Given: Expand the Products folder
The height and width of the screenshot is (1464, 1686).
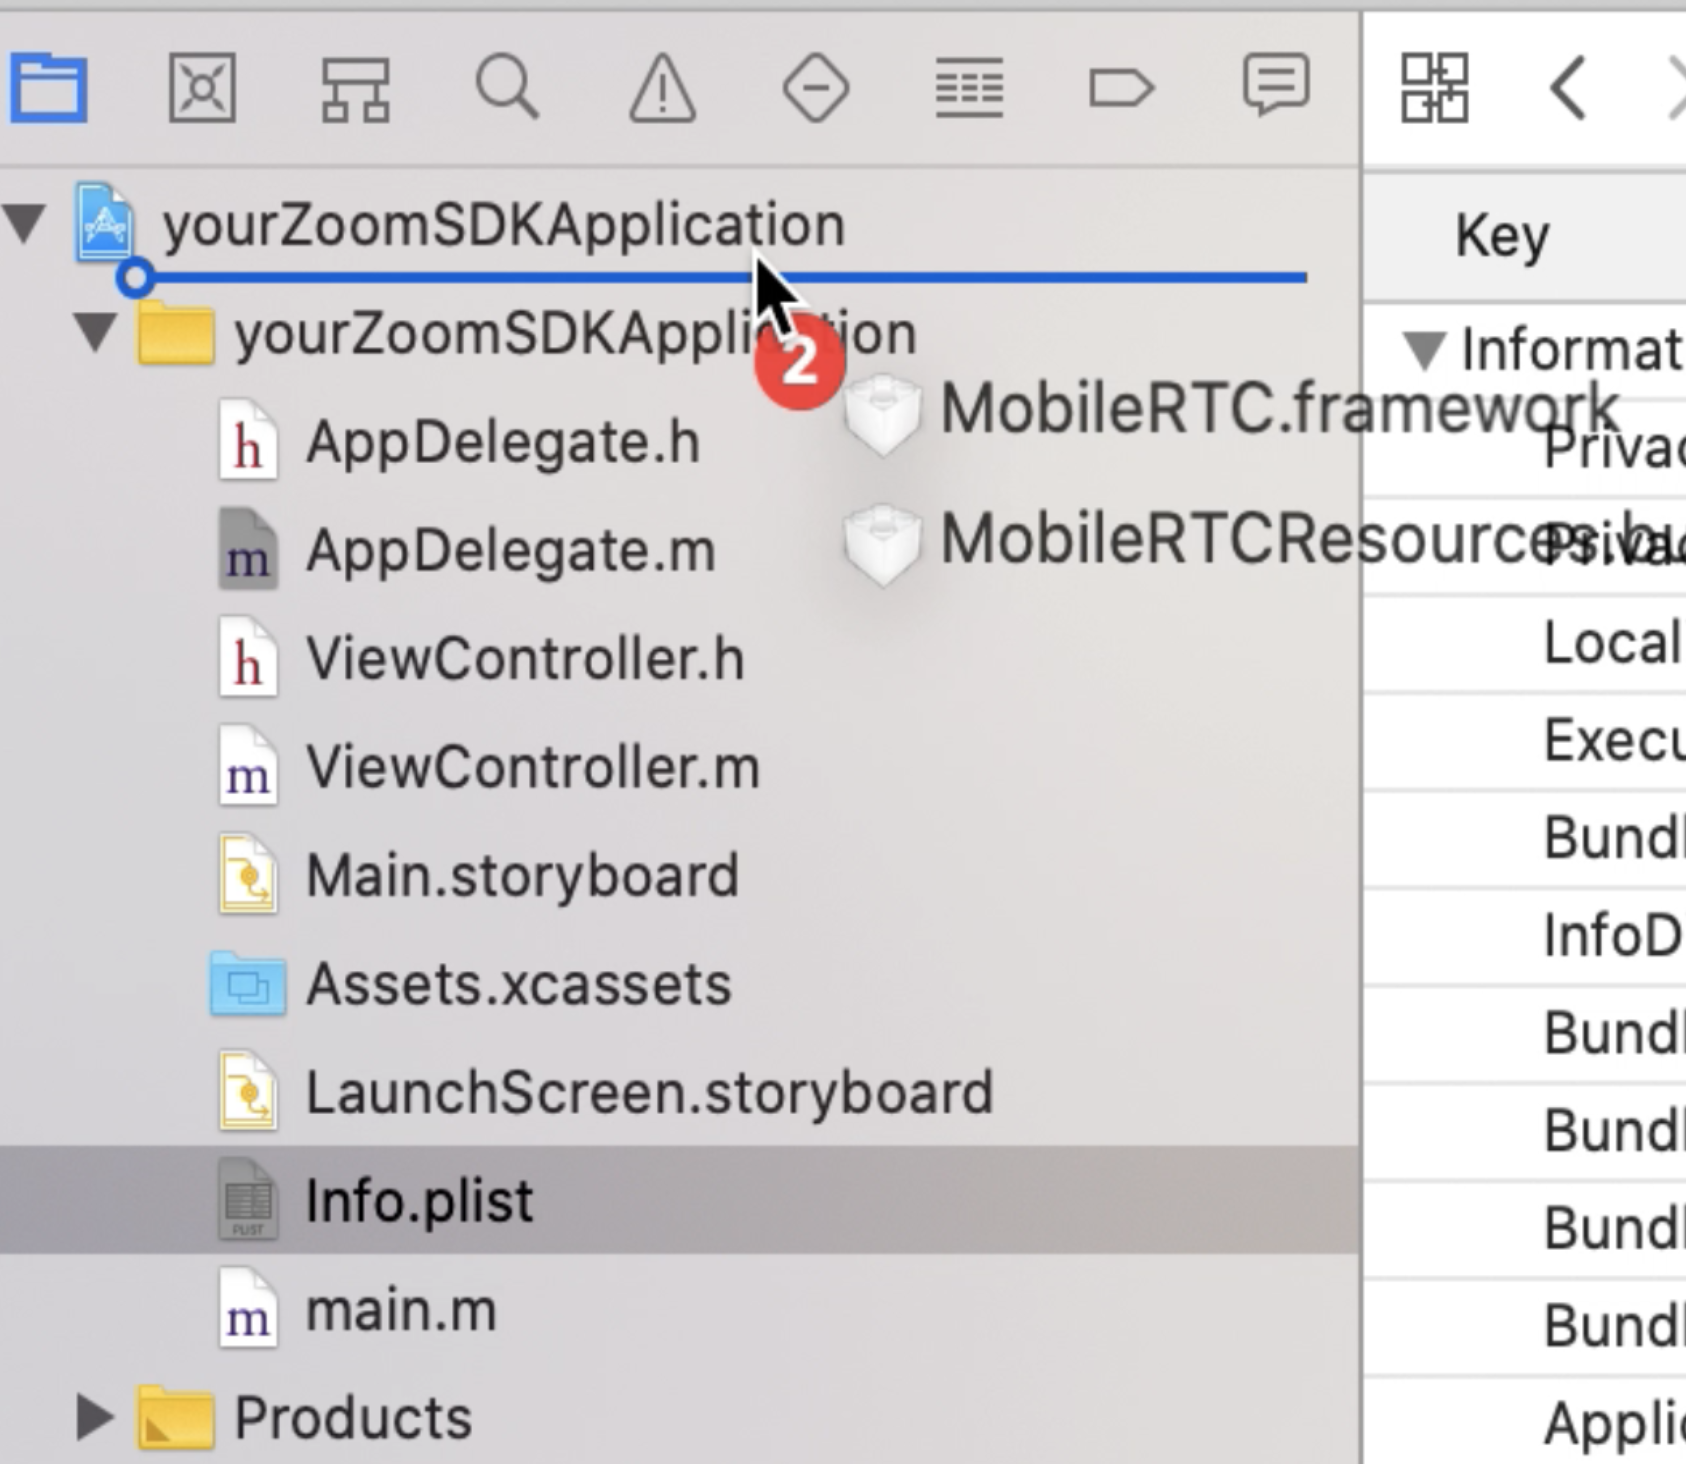Looking at the screenshot, I should coord(93,1412).
